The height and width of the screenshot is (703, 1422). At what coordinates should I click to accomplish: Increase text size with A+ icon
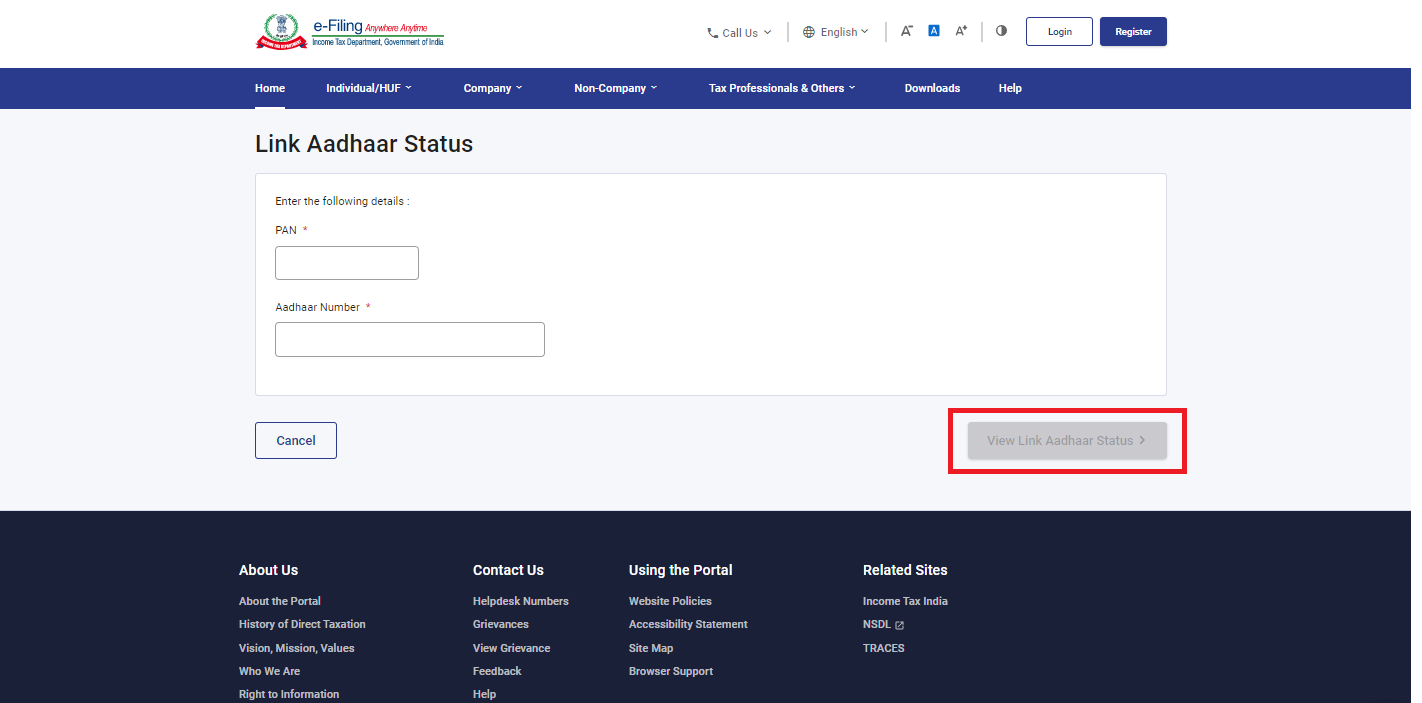click(961, 31)
